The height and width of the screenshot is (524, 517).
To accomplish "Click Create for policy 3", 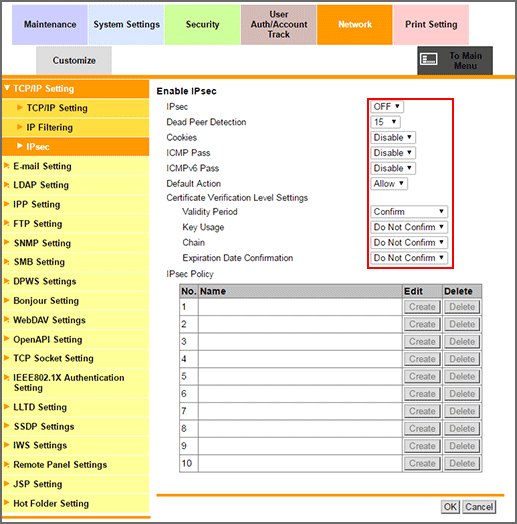I will point(422,342).
